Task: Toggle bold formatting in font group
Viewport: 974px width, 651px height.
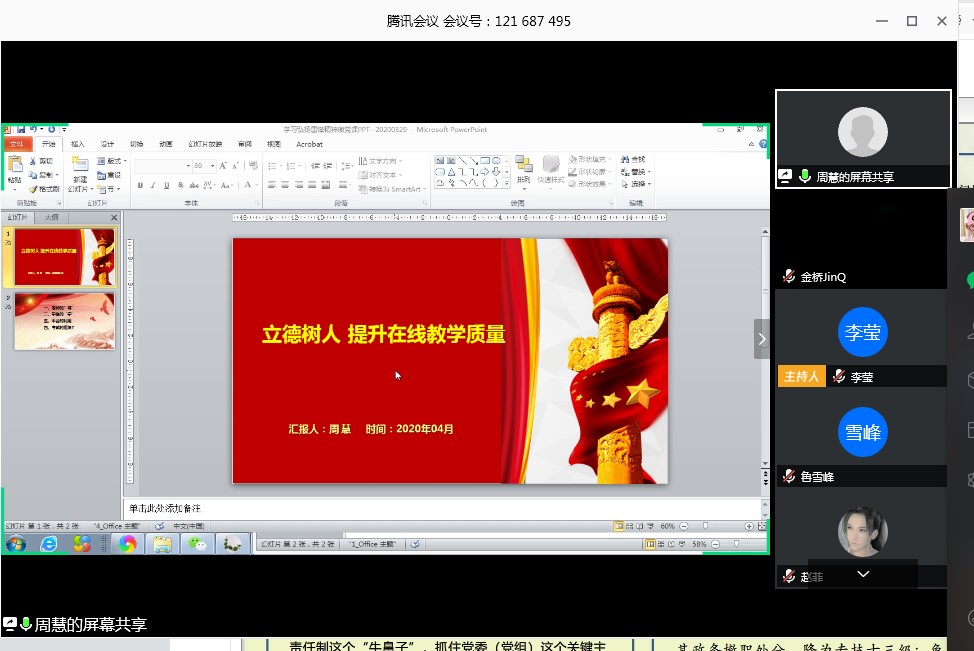Action: point(140,185)
